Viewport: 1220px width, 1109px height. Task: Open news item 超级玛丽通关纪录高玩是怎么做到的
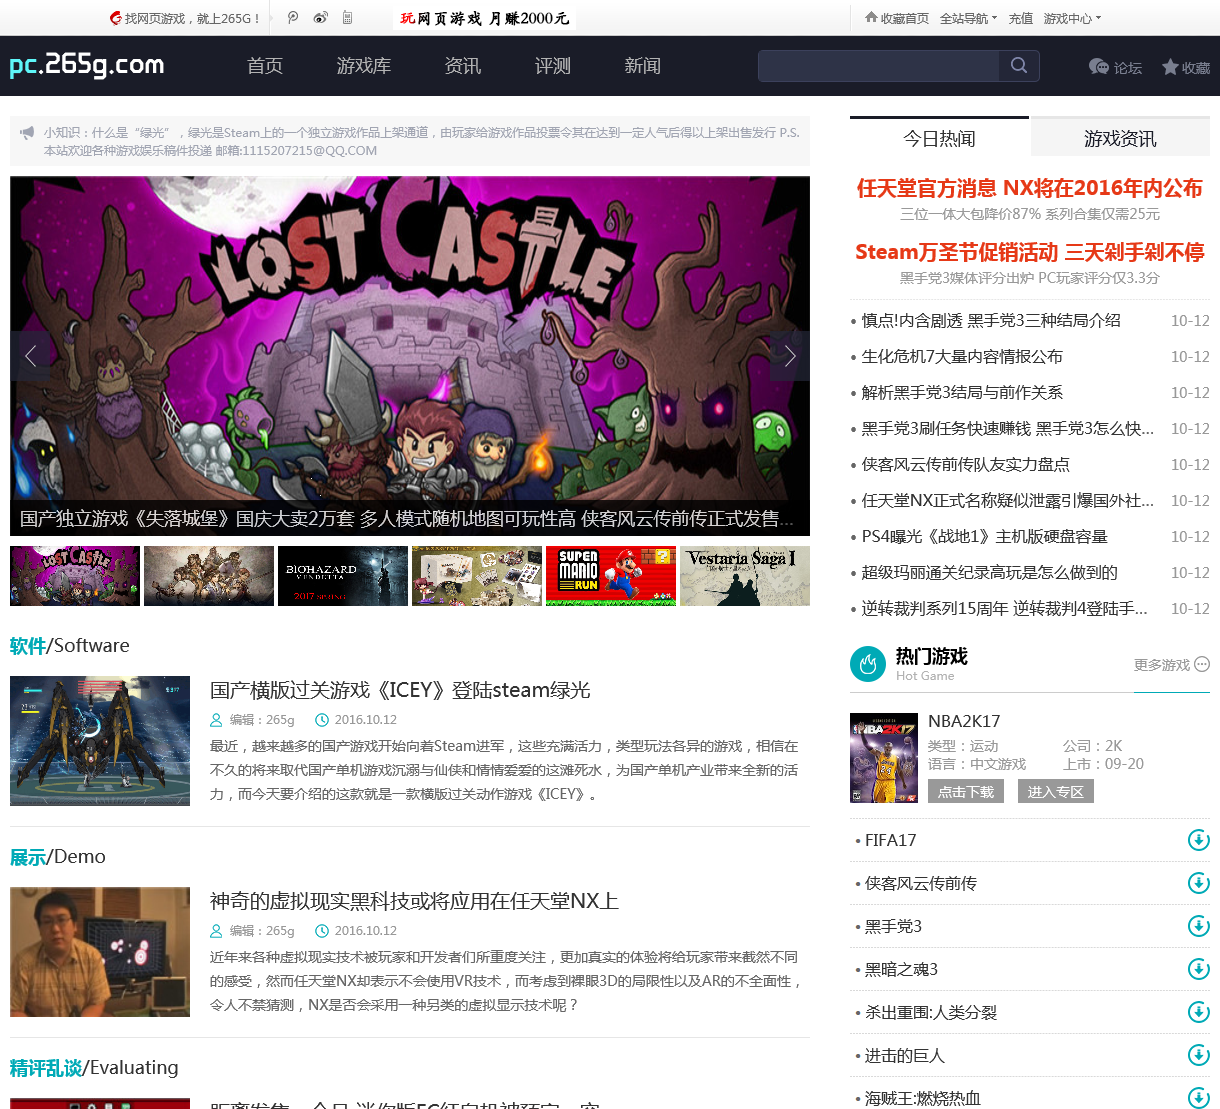(x=990, y=572)
